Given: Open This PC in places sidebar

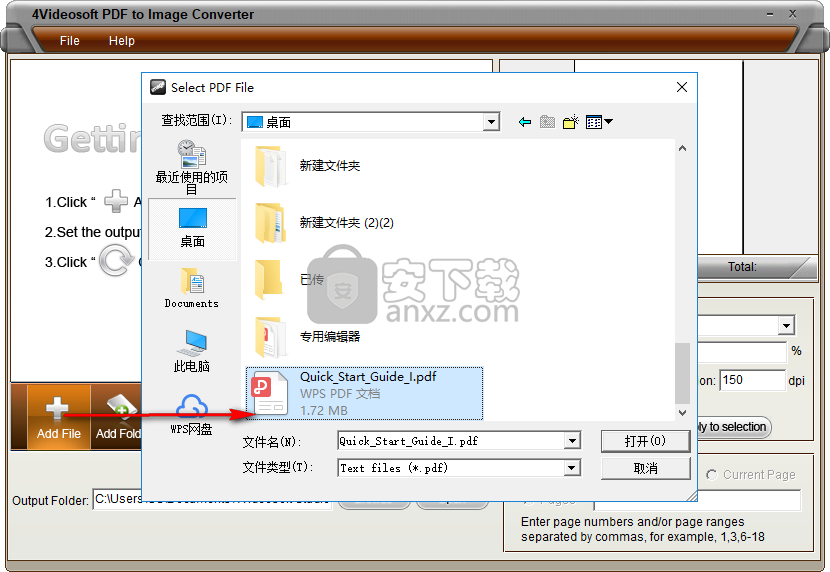Looking at the screenshot, I should 192,351.
